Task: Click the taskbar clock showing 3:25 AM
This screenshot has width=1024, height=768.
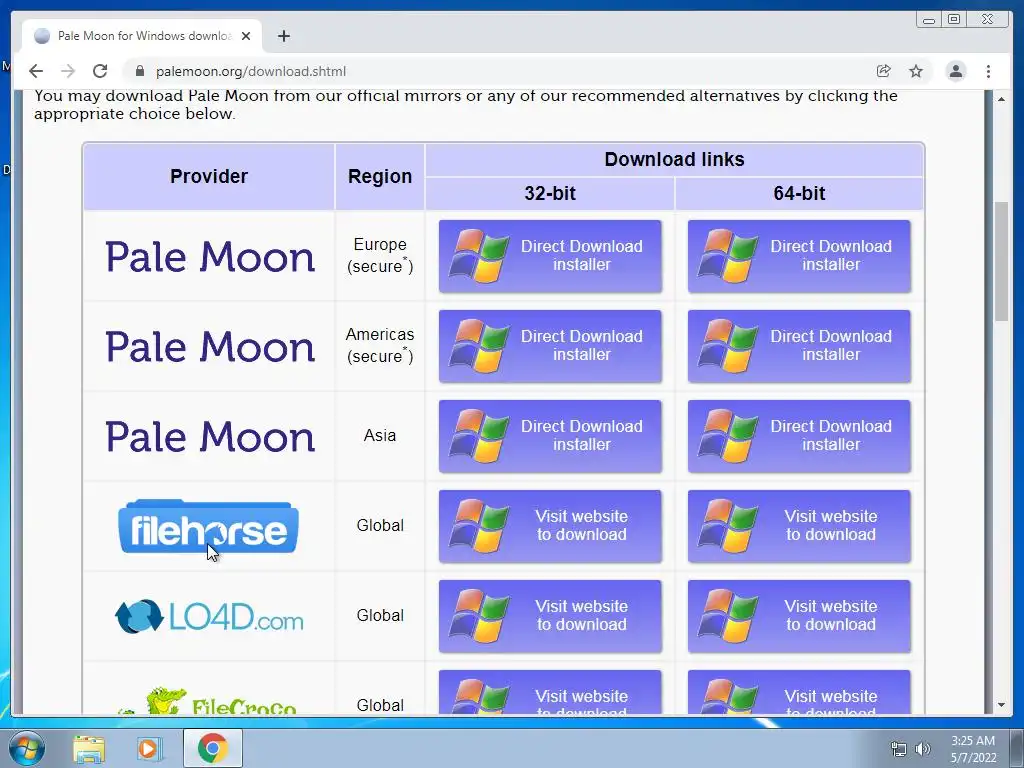Action: tap(973, 749)
